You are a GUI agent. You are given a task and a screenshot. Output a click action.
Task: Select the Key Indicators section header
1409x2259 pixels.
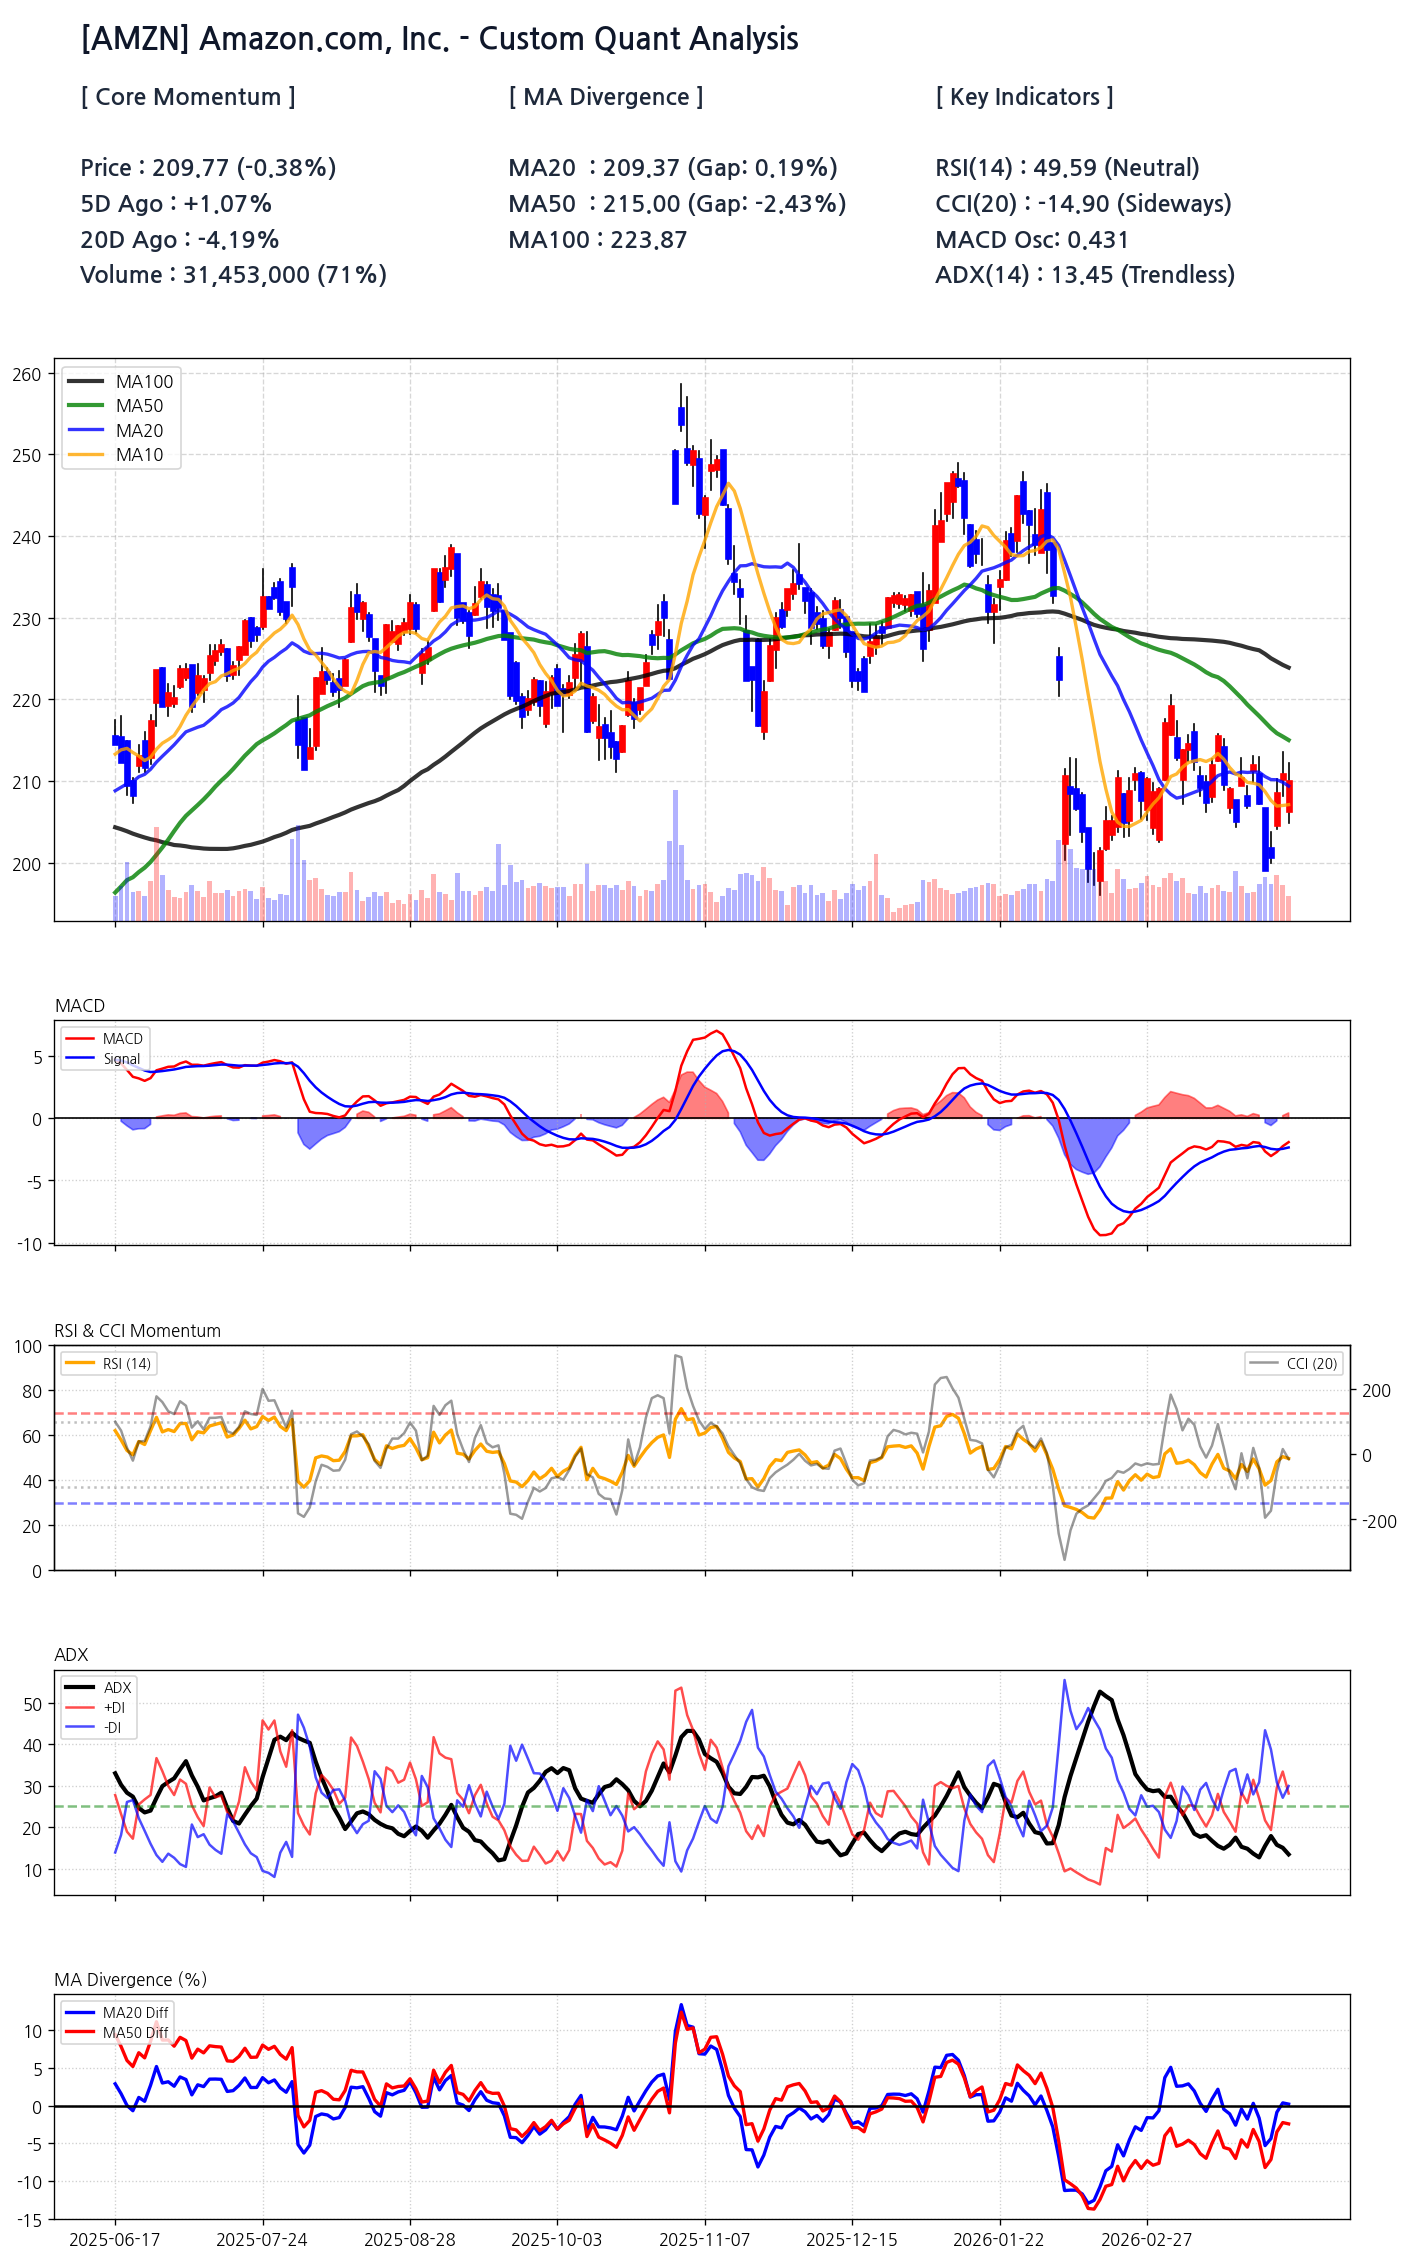coord(1024,97)
